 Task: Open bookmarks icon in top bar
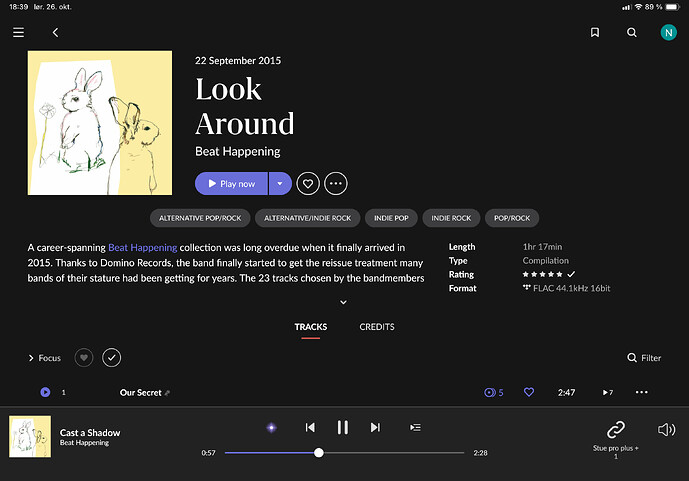click(595, 33)
